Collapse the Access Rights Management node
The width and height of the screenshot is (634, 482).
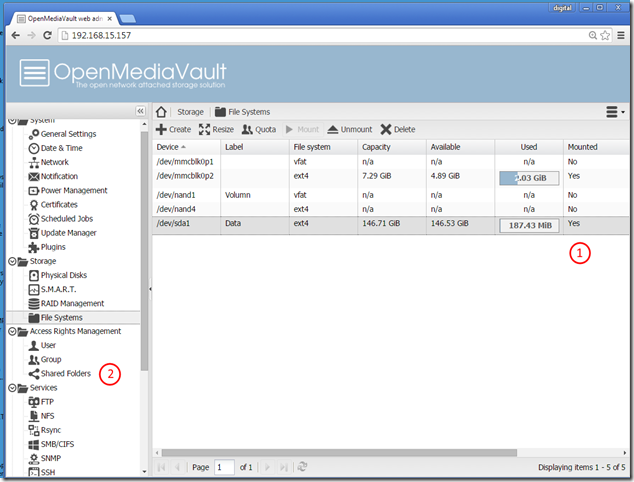(12, 332)
